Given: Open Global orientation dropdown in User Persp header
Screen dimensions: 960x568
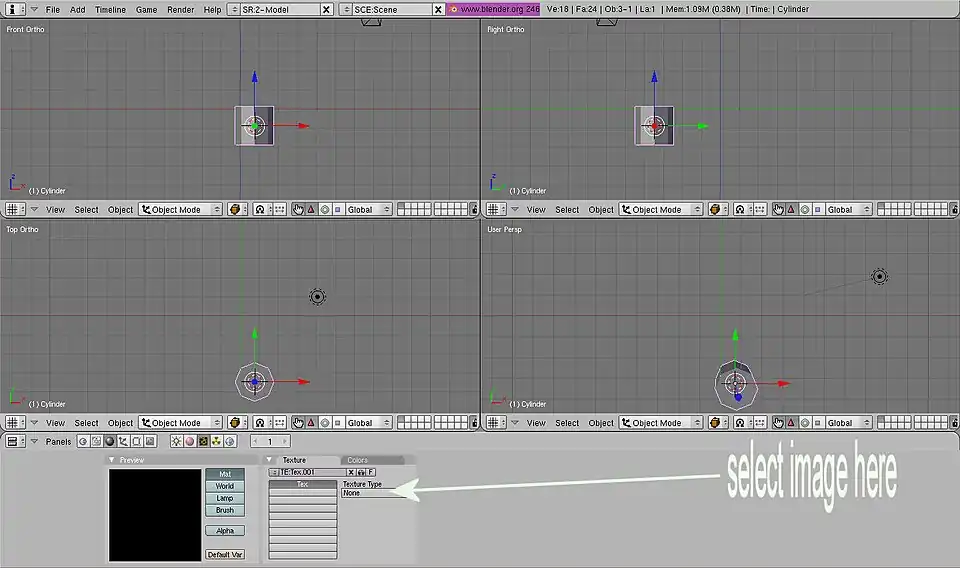Looking at the screenshot, I should coord(847,423).
